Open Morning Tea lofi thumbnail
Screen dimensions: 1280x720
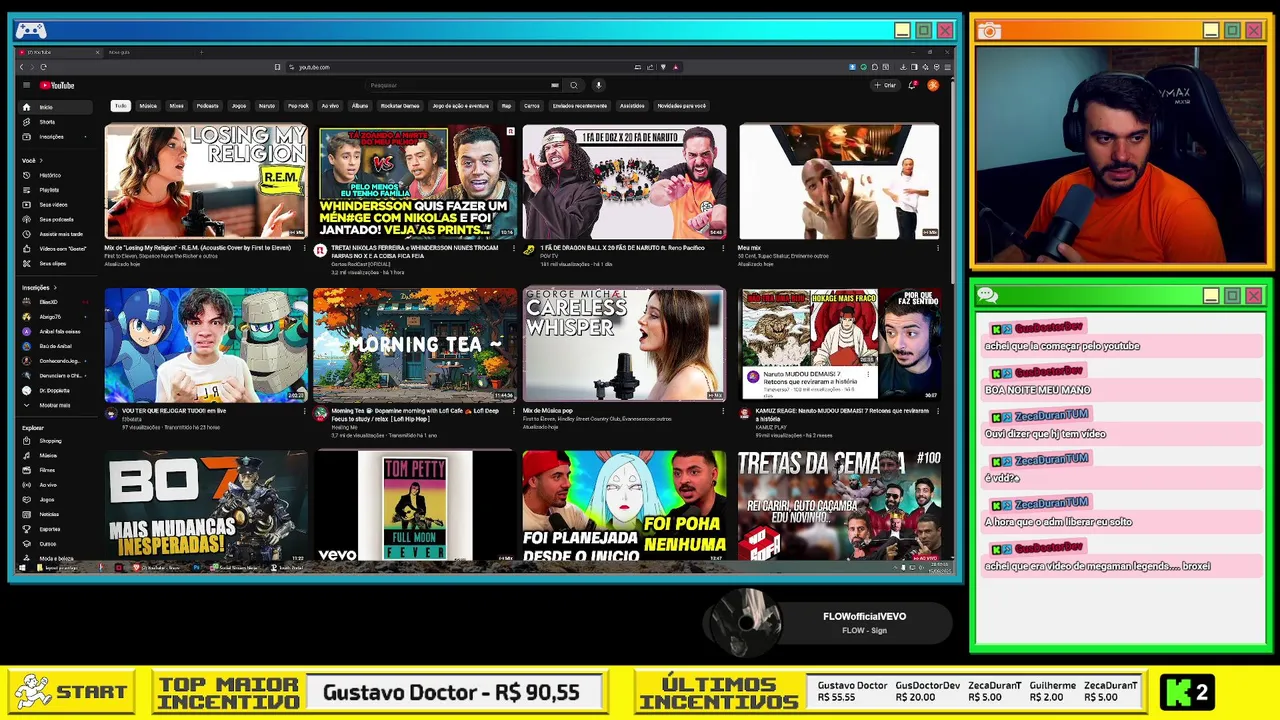[x=415, y=345]
